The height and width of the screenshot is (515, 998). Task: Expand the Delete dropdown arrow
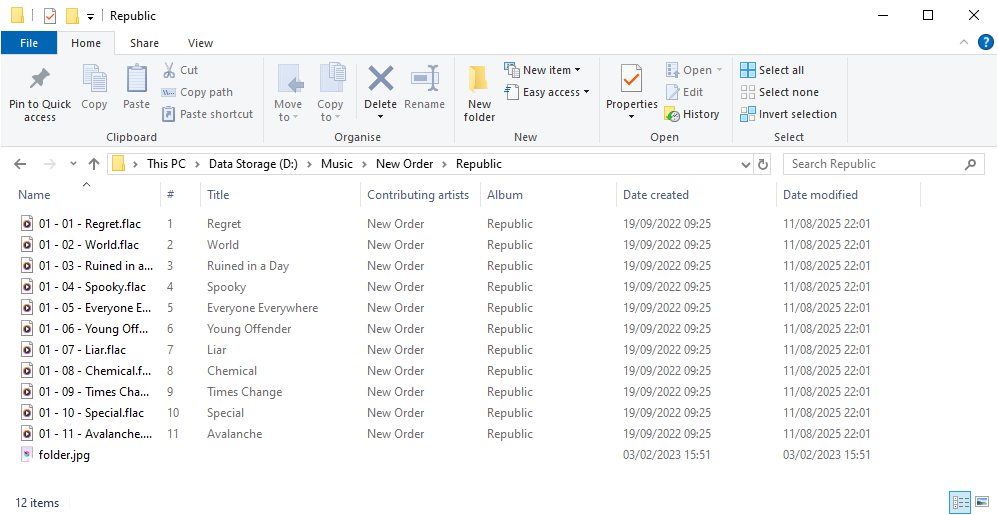click(381, 117)
